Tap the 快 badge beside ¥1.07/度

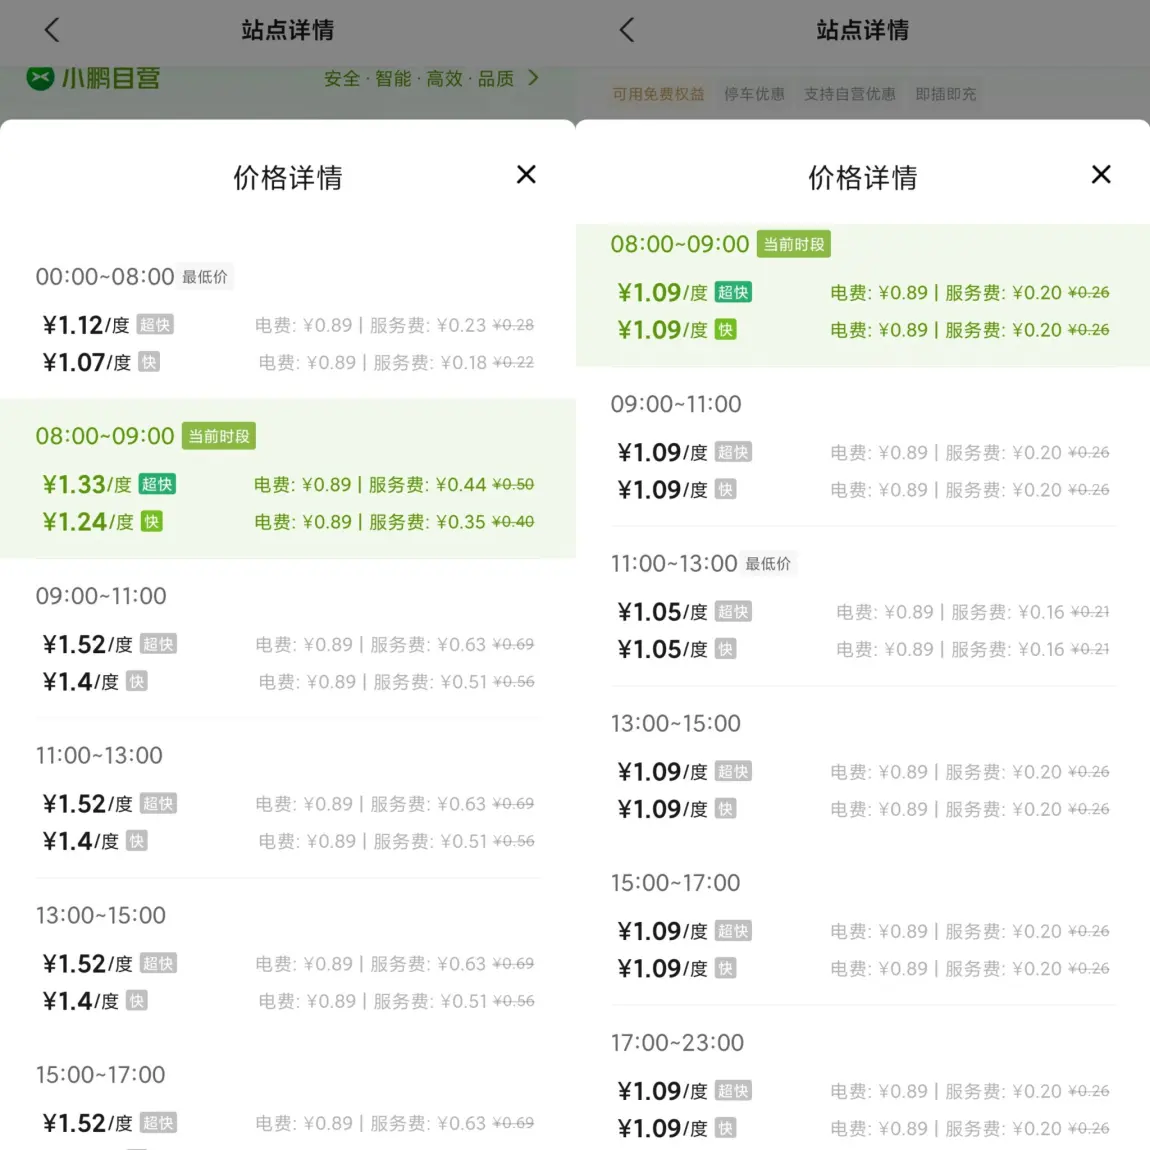click(x=149, y=362)
